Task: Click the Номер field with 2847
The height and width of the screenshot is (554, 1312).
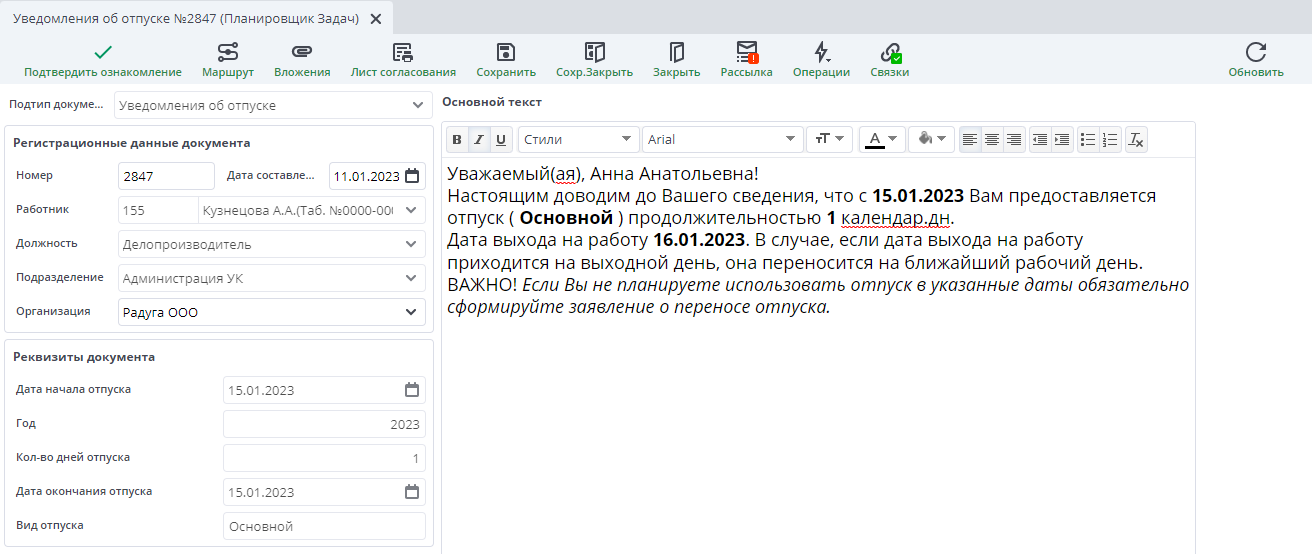Action: [166, 176]
